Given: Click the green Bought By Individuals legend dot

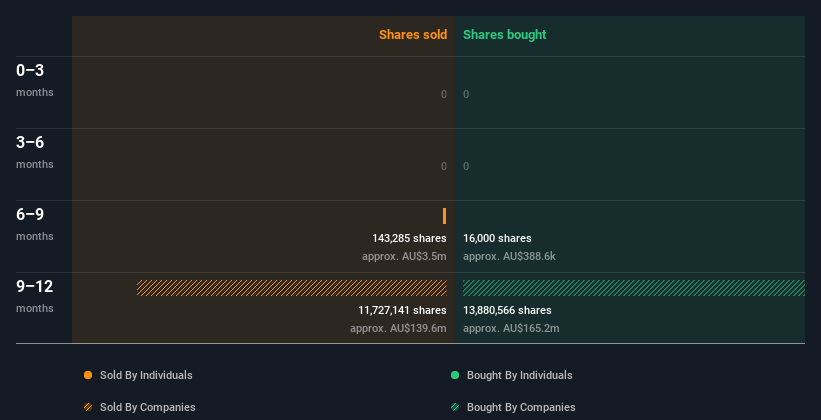Looking at the screenshot, I should click(455, 375).
